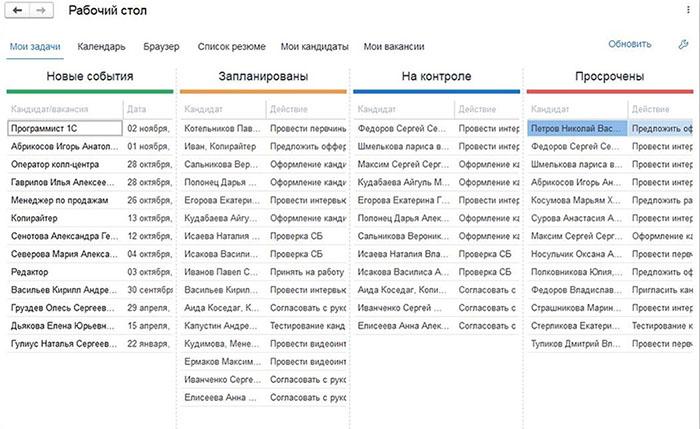Select Гаврилов Илья Алексее... row
700x429 pixels.
[x=90, y=182]
